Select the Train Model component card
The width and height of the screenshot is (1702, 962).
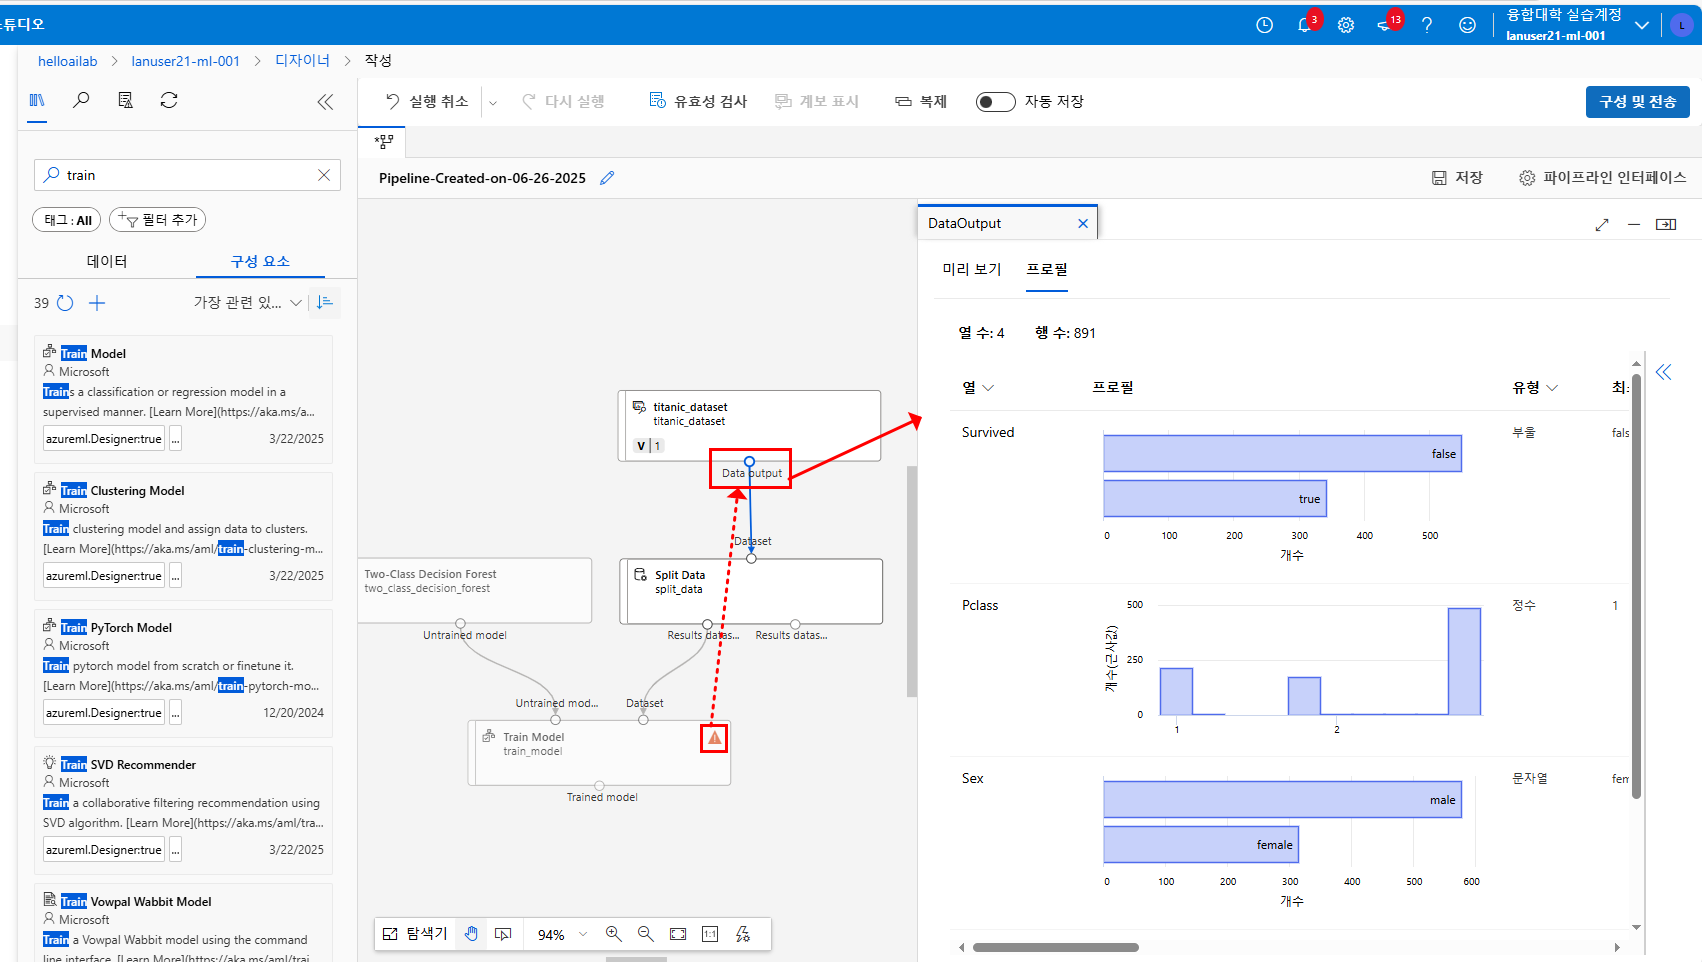184,398
